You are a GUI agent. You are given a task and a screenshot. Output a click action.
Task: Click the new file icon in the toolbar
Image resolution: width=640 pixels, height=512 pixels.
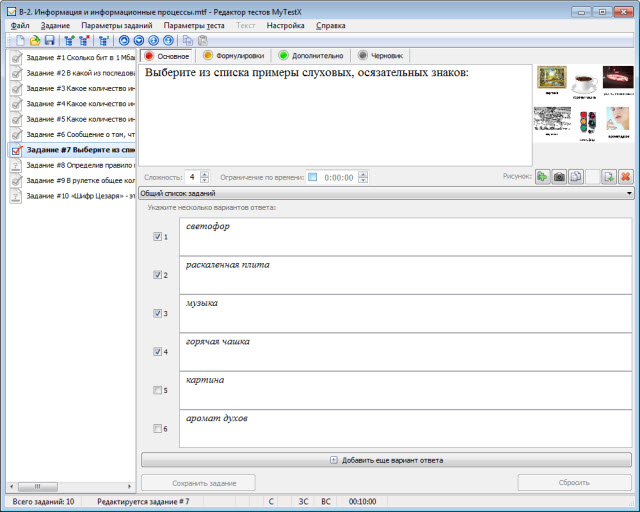point(21,41)
